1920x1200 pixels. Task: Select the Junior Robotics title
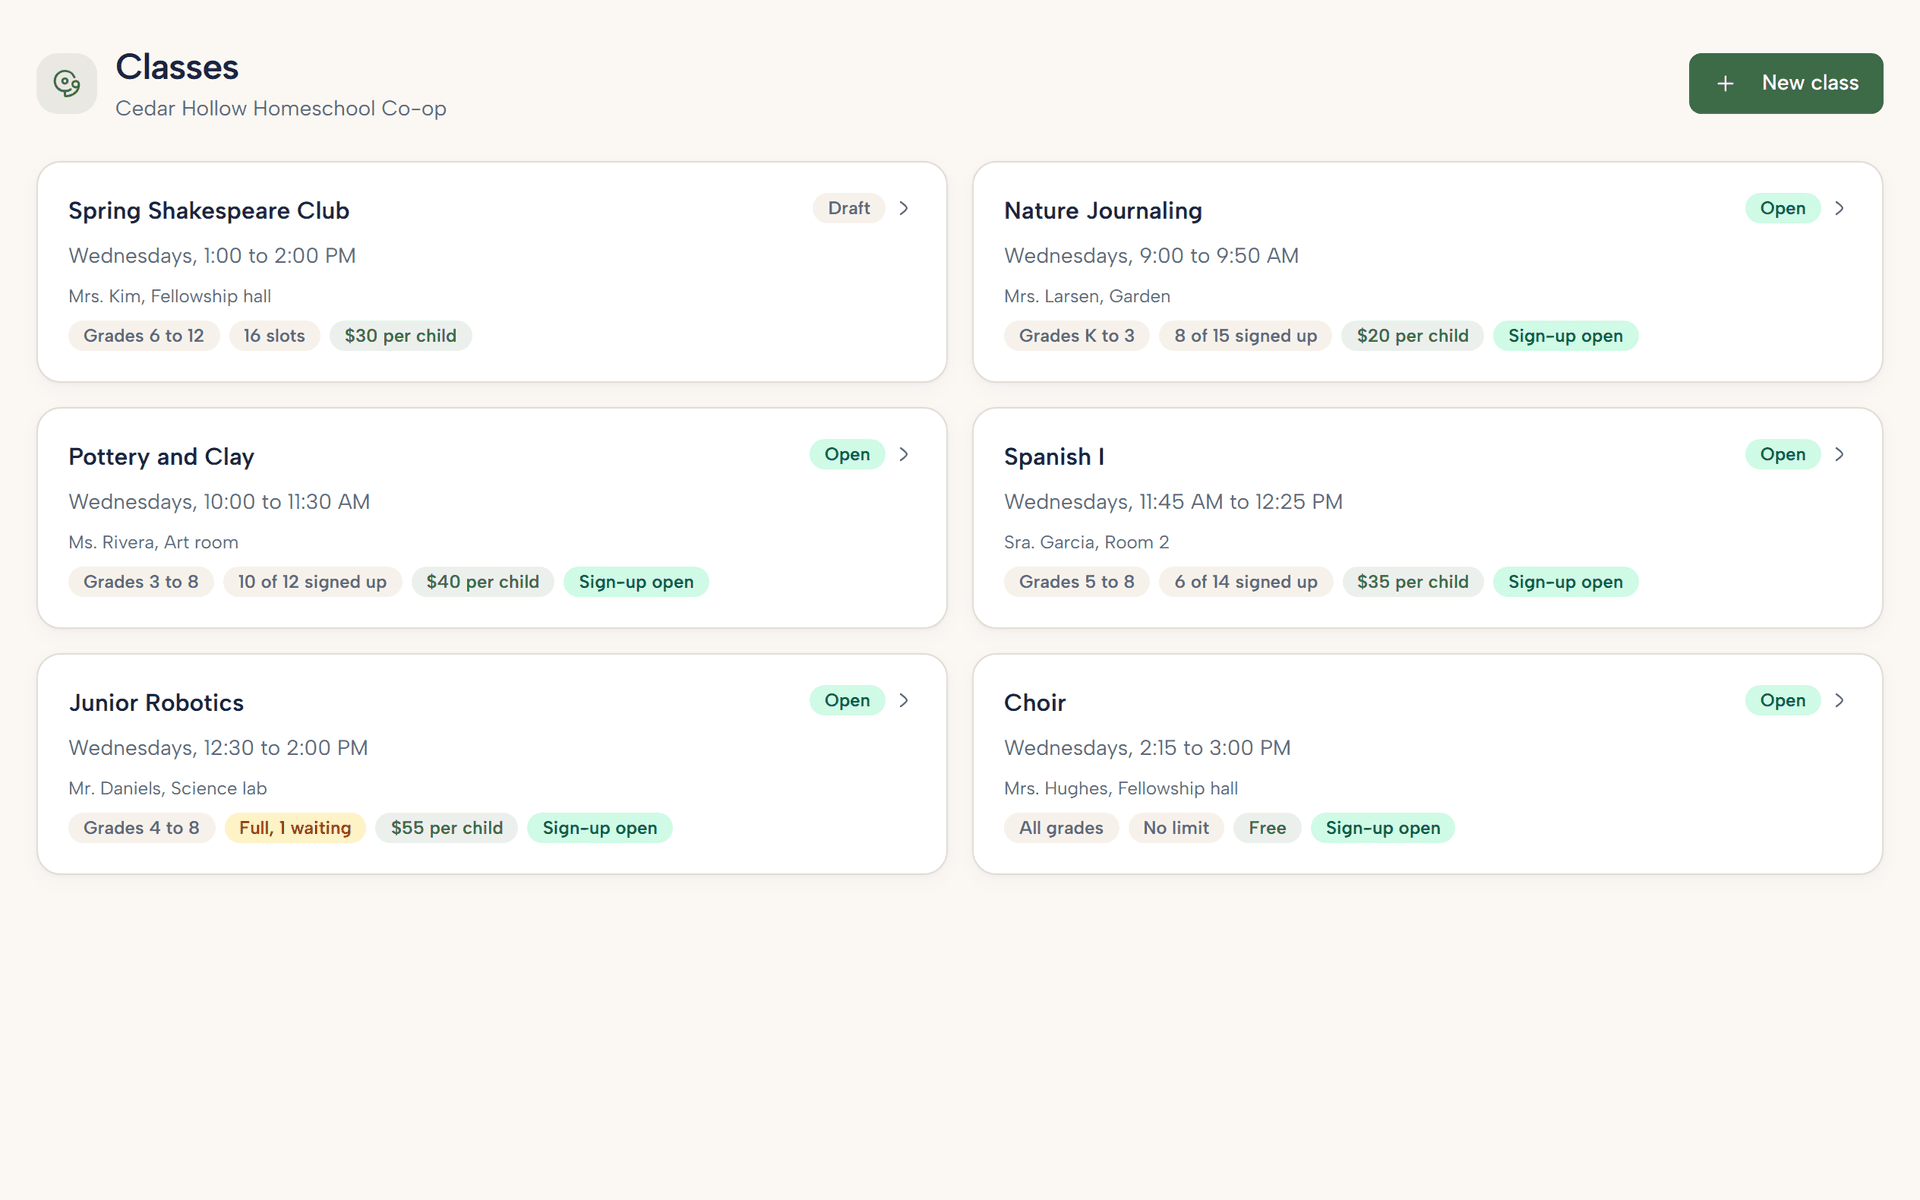click(156, 703)
